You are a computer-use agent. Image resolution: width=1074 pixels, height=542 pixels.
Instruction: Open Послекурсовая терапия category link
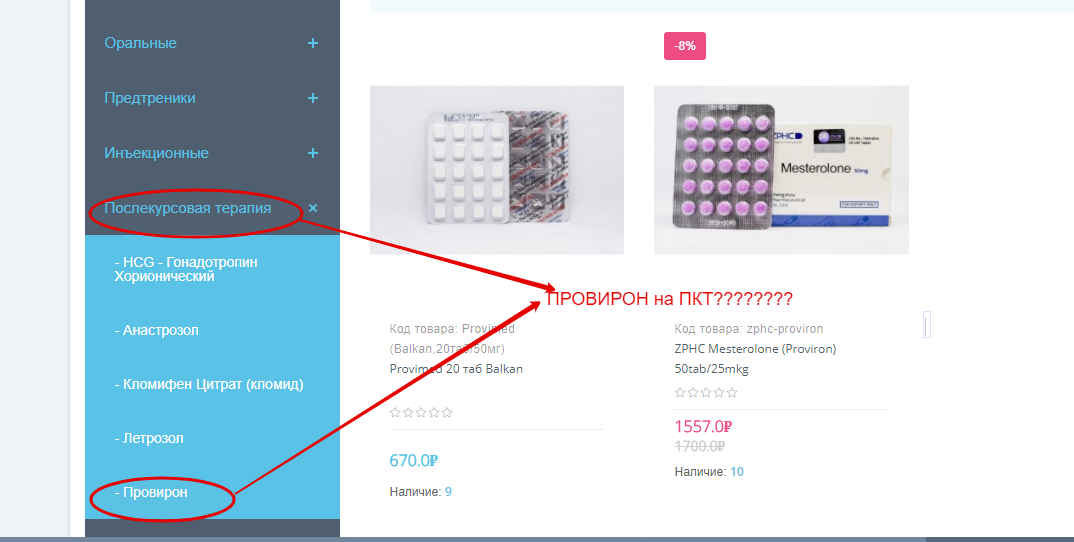coord(188,208)
